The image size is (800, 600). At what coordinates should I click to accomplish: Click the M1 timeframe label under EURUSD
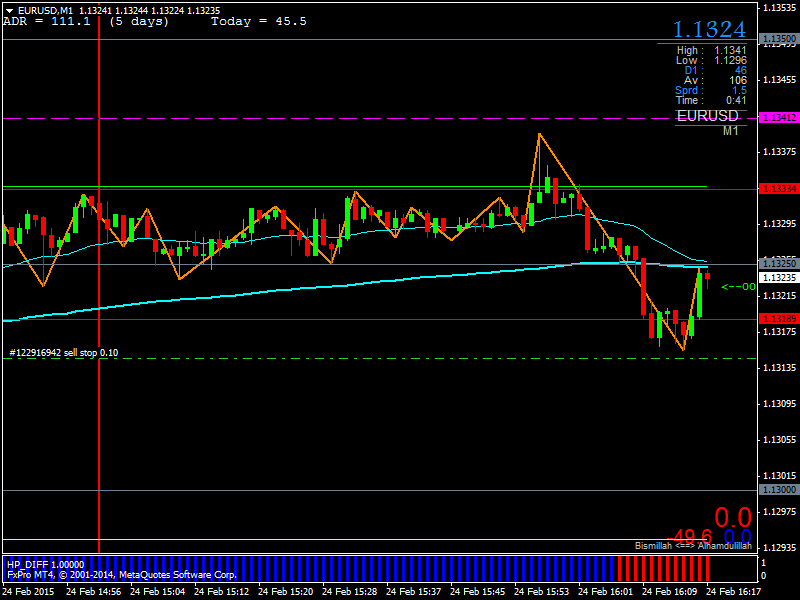[x=731, y=131]
